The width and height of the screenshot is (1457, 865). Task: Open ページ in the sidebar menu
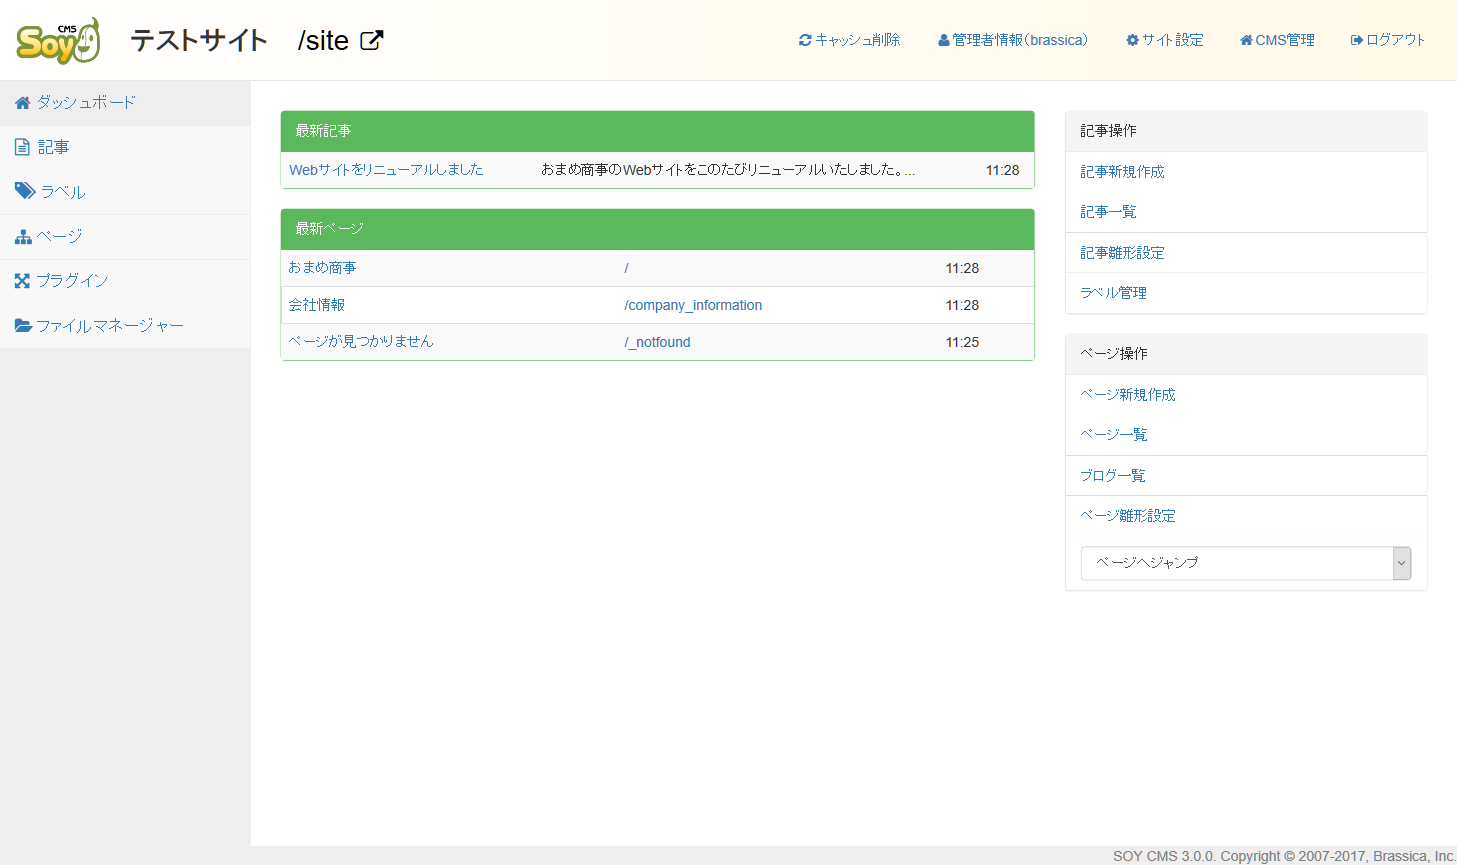click(125, 237)
